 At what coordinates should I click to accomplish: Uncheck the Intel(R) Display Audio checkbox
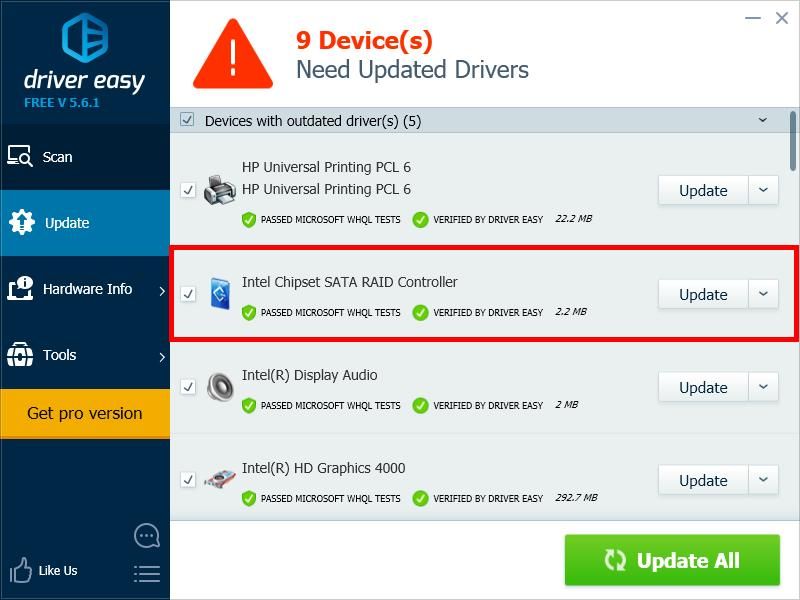pos(188,387)
